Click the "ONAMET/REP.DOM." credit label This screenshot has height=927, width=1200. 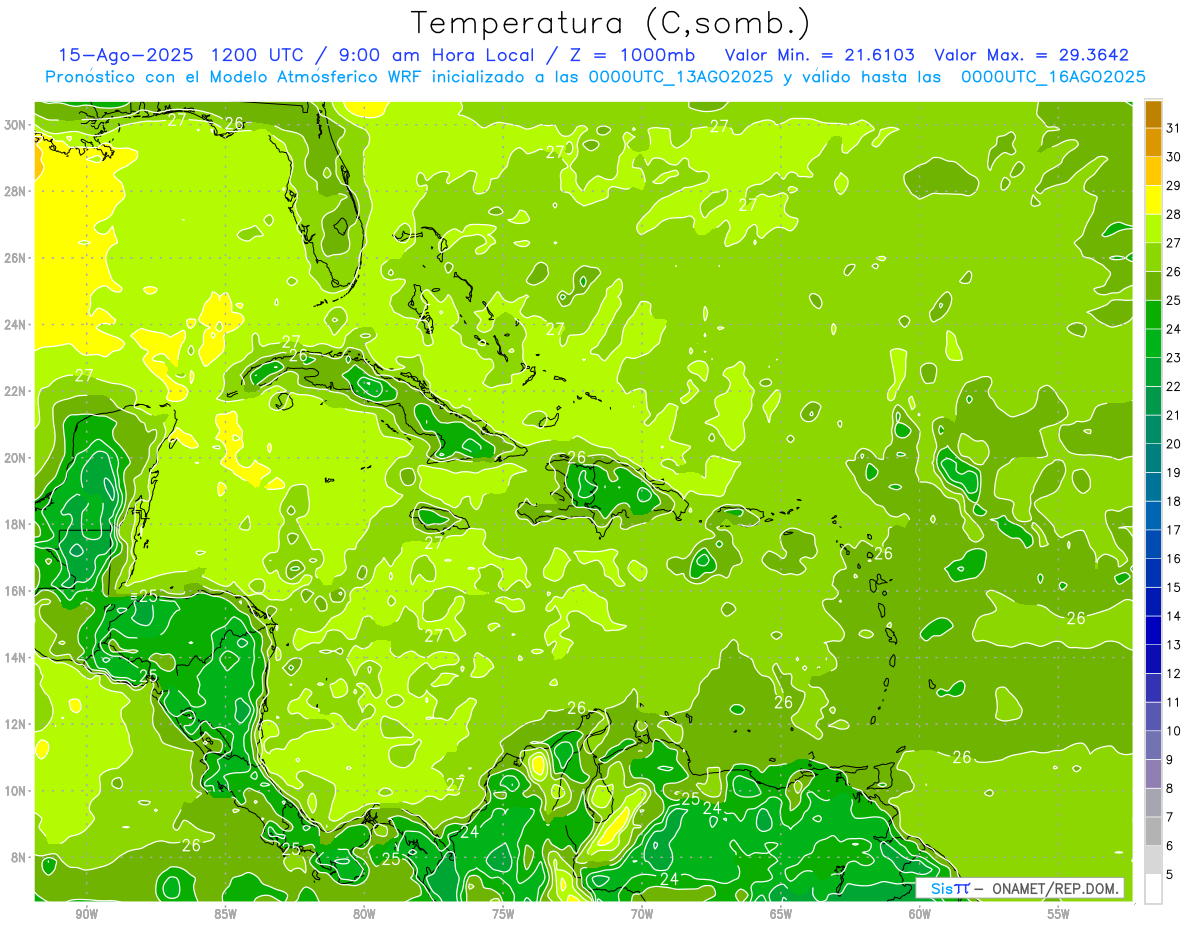(x=1057, y=888)
